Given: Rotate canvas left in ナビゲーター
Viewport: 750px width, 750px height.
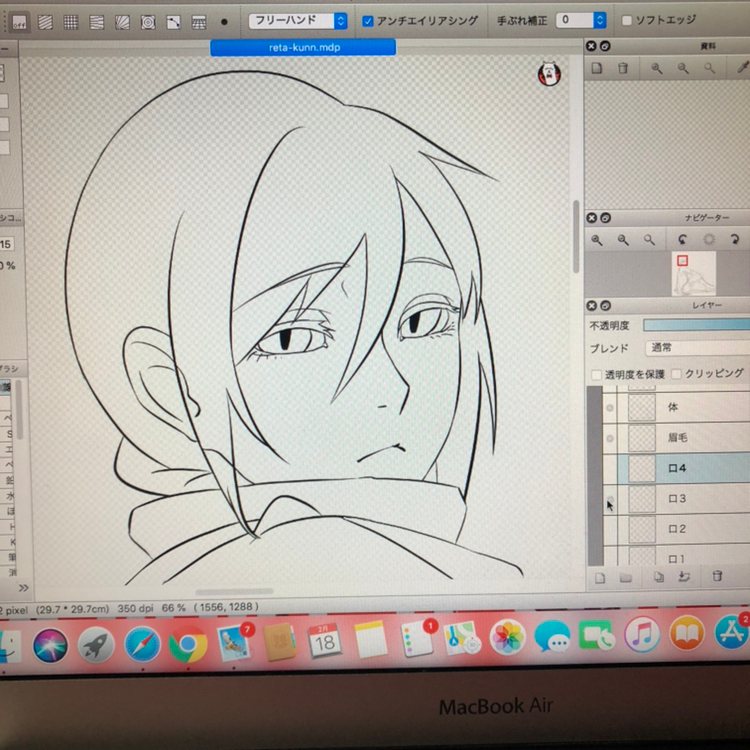Looking at the screenshot, I should pos(683,240).
